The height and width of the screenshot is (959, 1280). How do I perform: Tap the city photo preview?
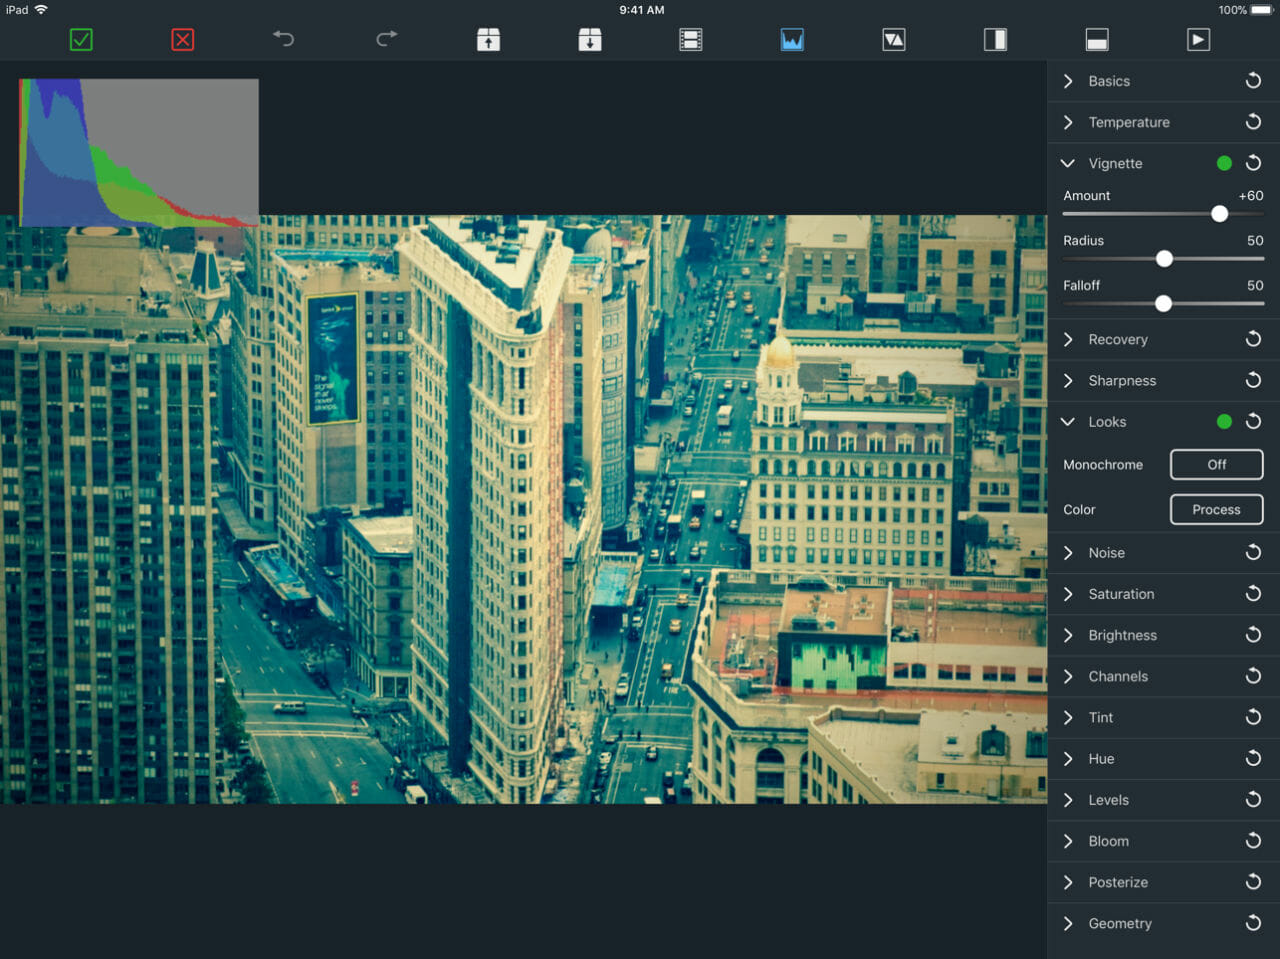click(523, 509)
